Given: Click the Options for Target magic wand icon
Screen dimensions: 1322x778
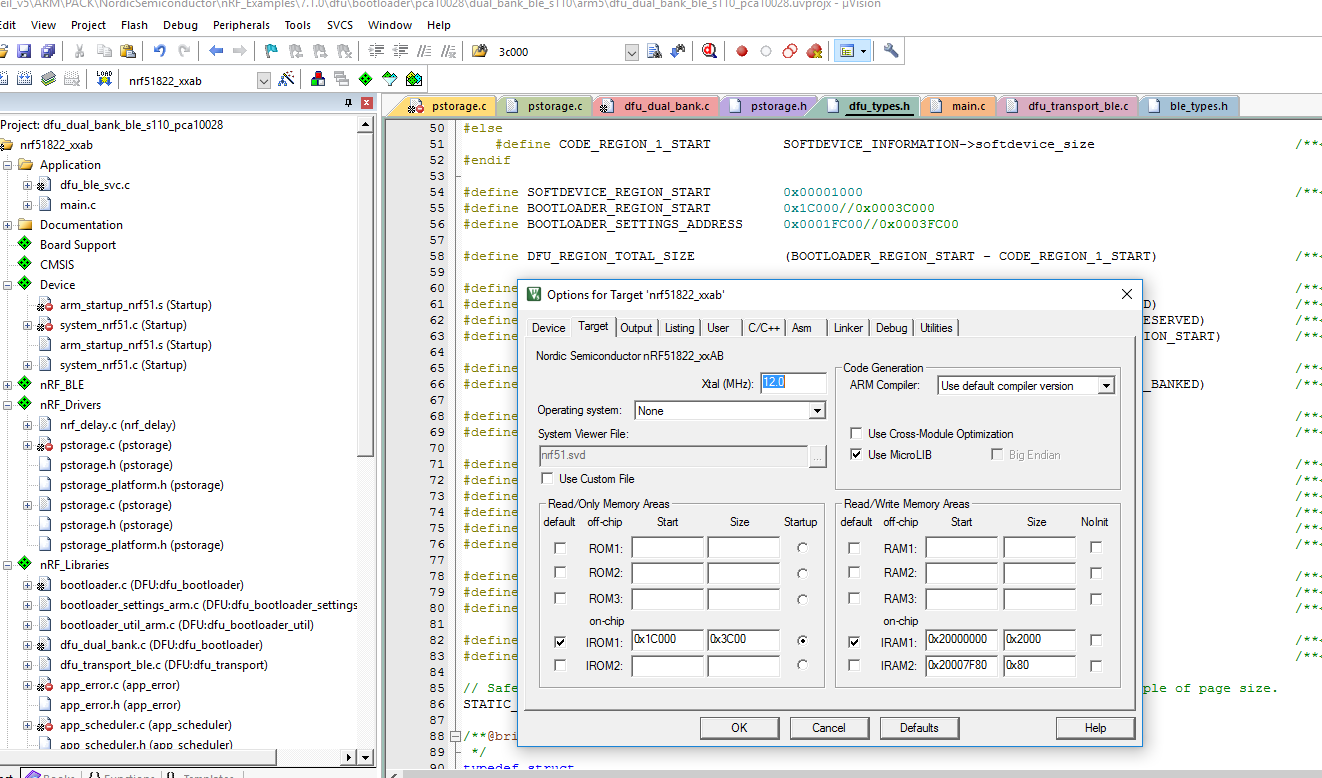Looking at the screenshot, I should click(x=286, y=80).
